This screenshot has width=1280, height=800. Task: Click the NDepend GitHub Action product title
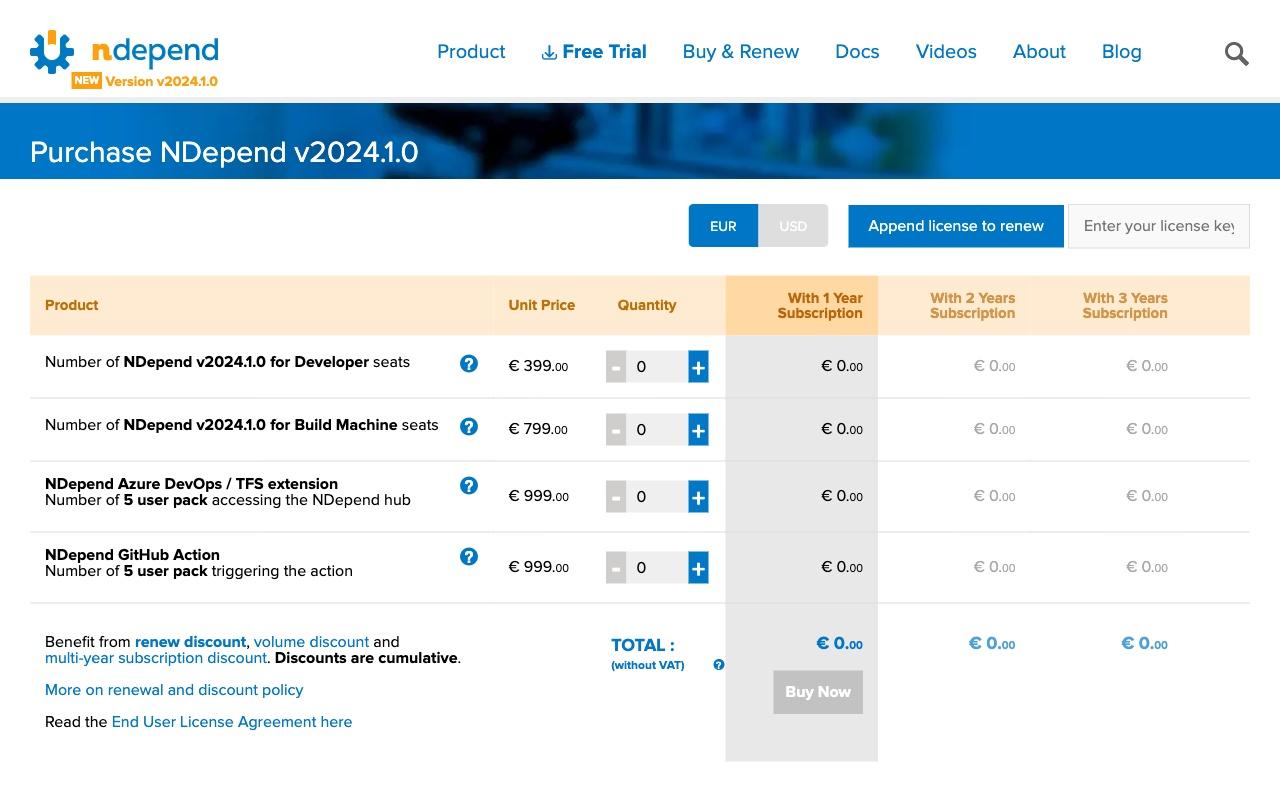[132, 555]
